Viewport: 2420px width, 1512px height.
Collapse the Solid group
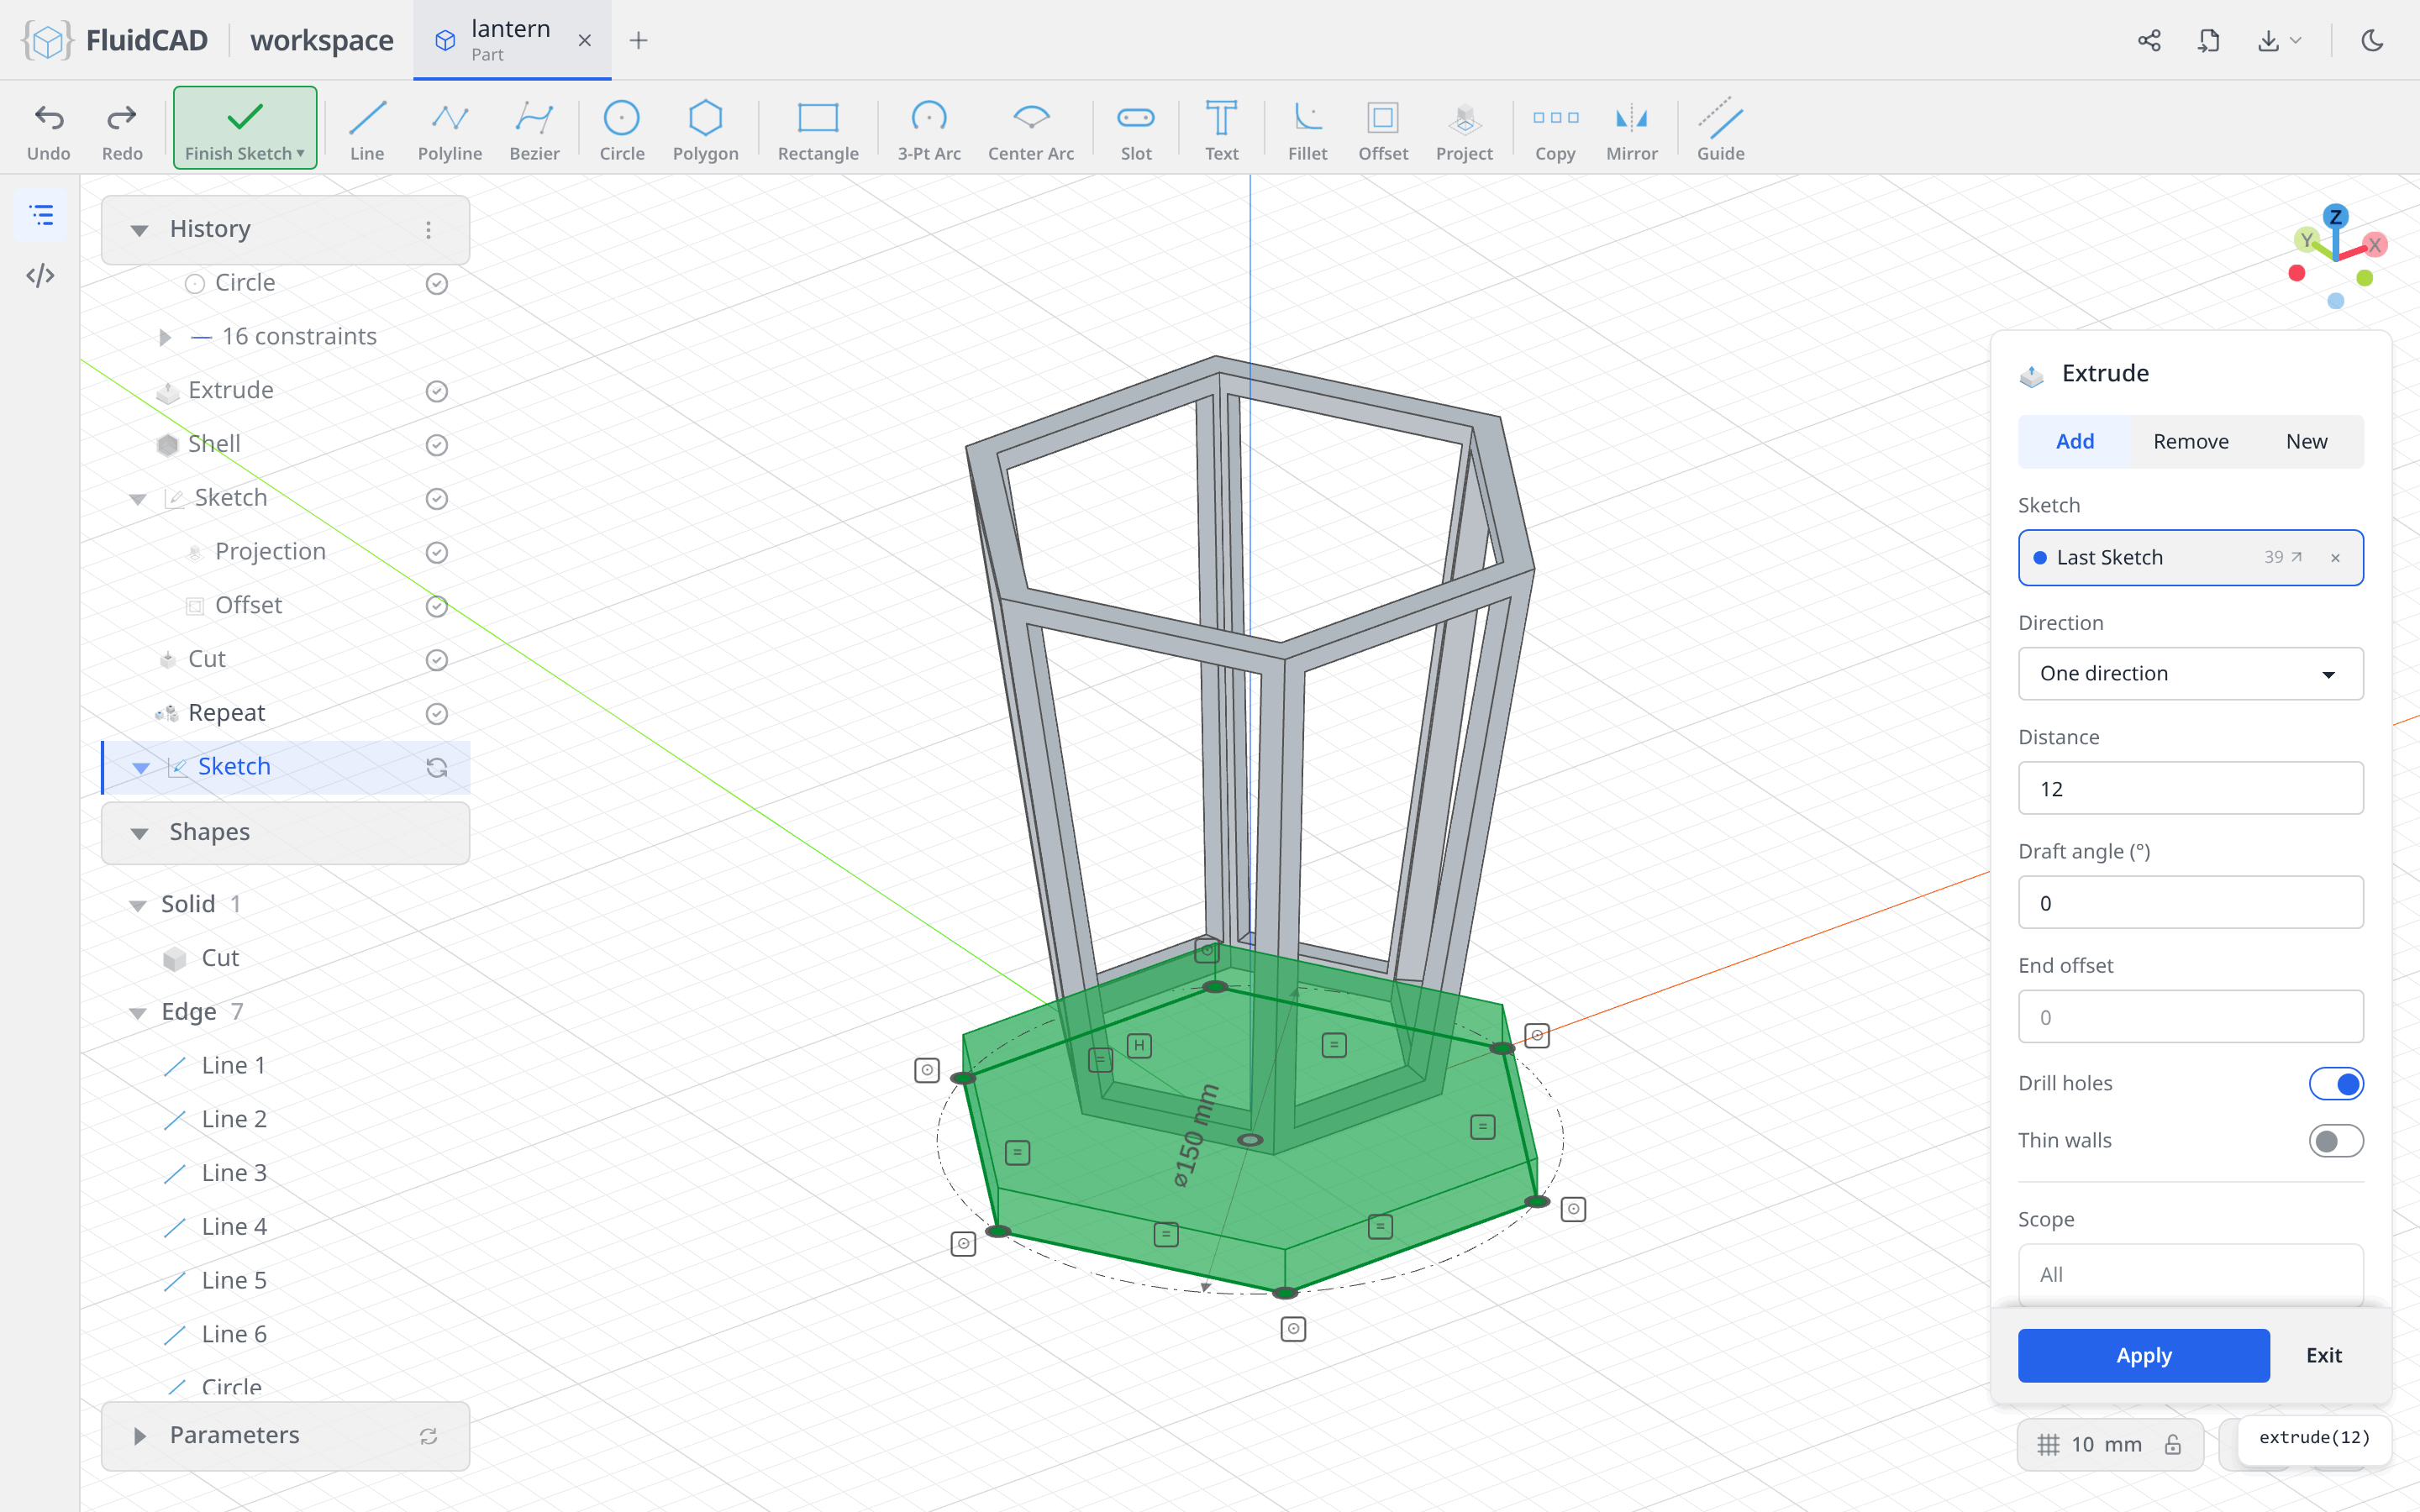(138, 905)
